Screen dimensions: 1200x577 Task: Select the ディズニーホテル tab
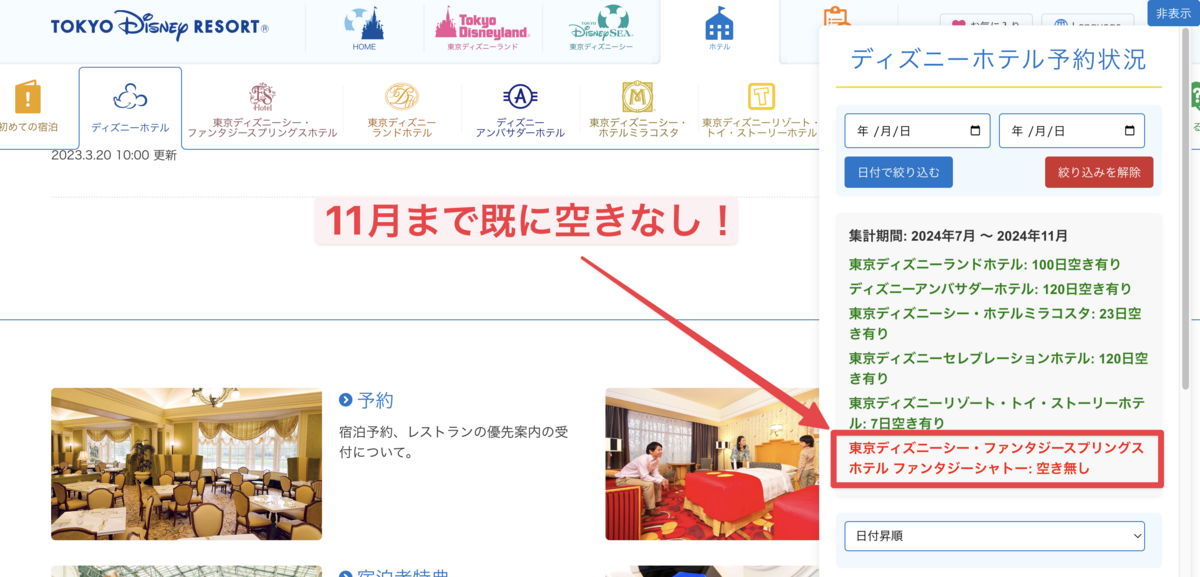click(130, 108)
